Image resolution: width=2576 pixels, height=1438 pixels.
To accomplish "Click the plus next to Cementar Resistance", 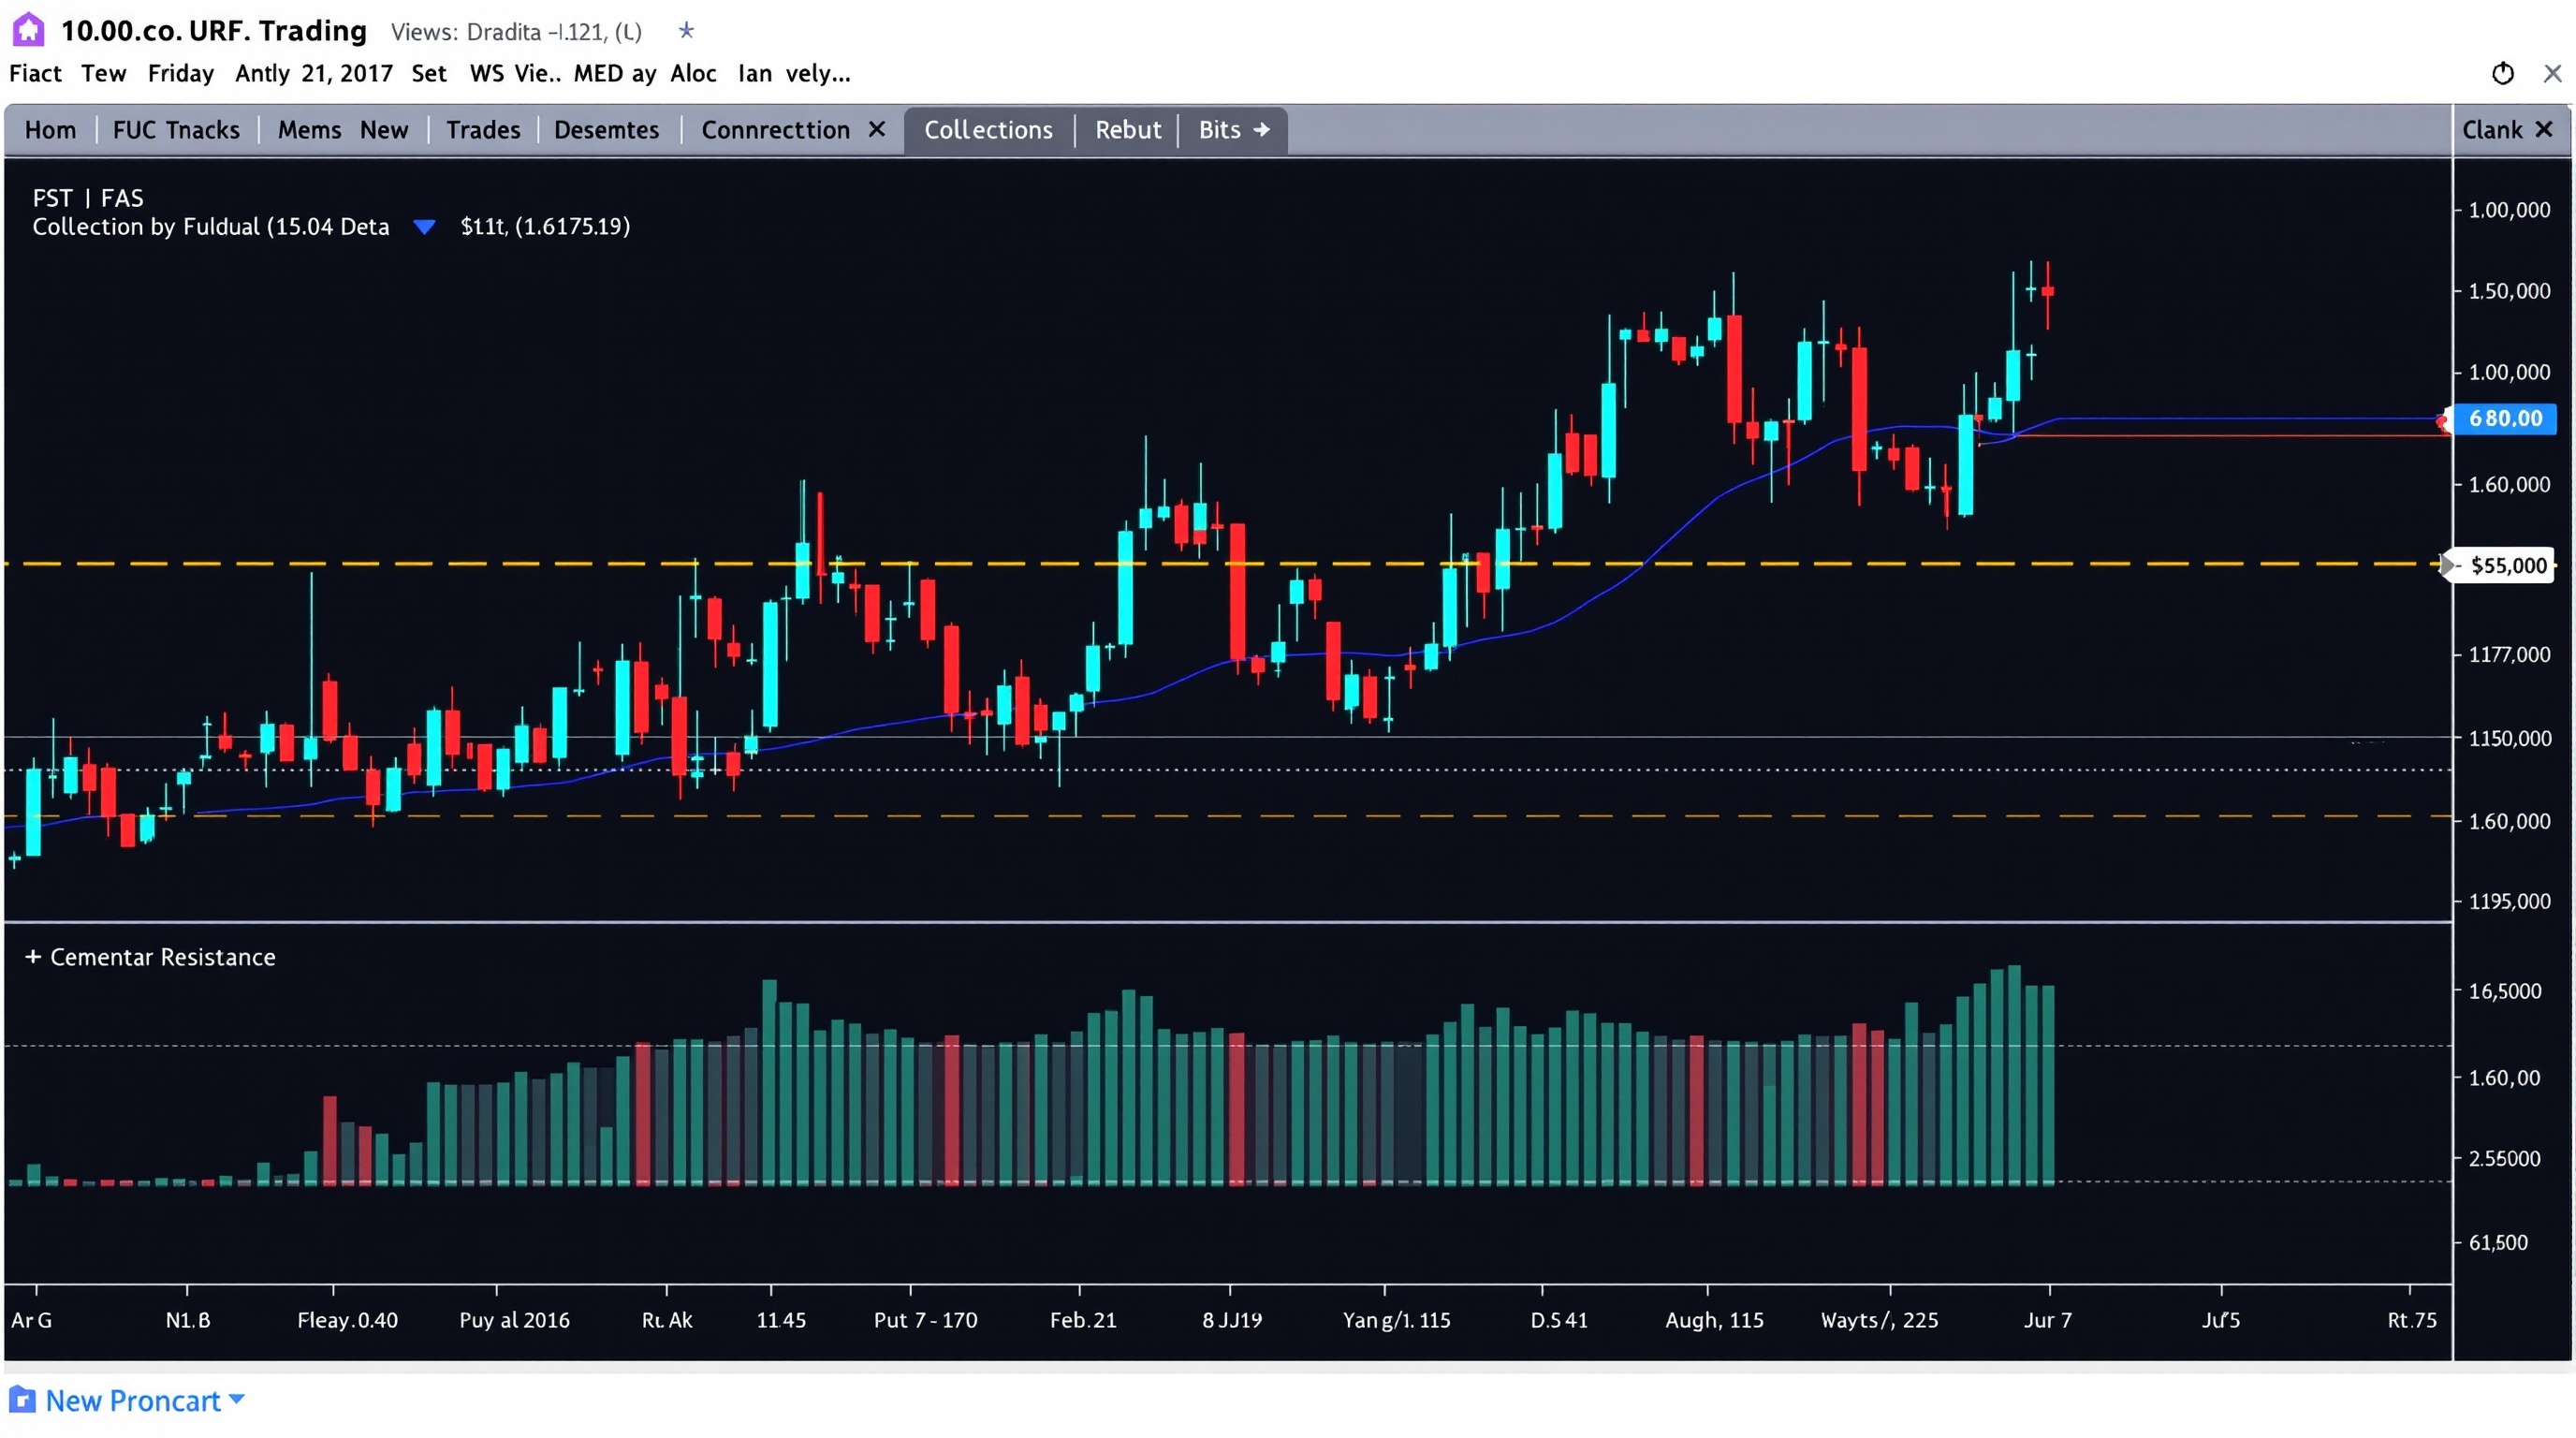I will point(33,957).
